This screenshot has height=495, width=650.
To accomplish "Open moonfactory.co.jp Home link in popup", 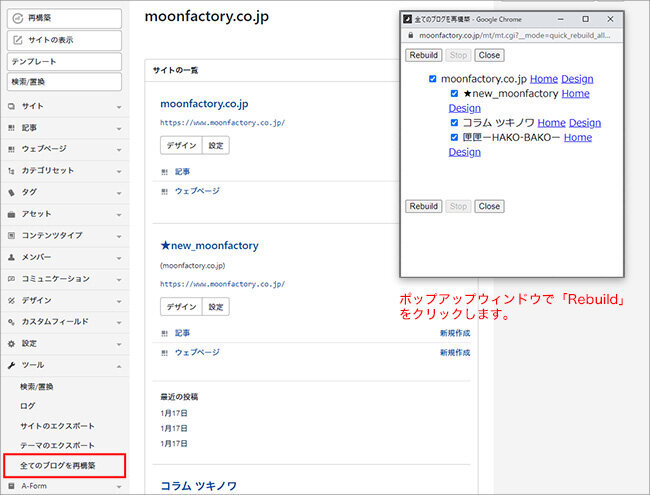I will 544,79.
